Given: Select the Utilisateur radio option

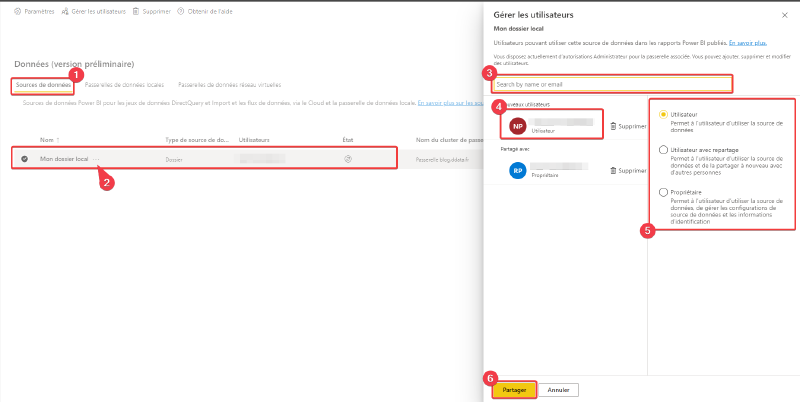Looking at the screenshot, I should pos(663,115).
